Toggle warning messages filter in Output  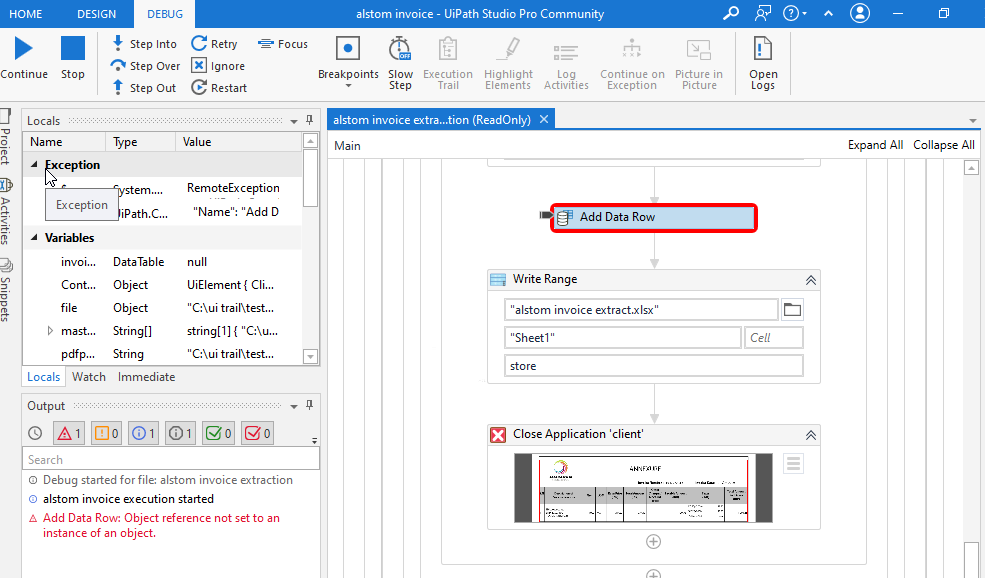pos(106,433)
